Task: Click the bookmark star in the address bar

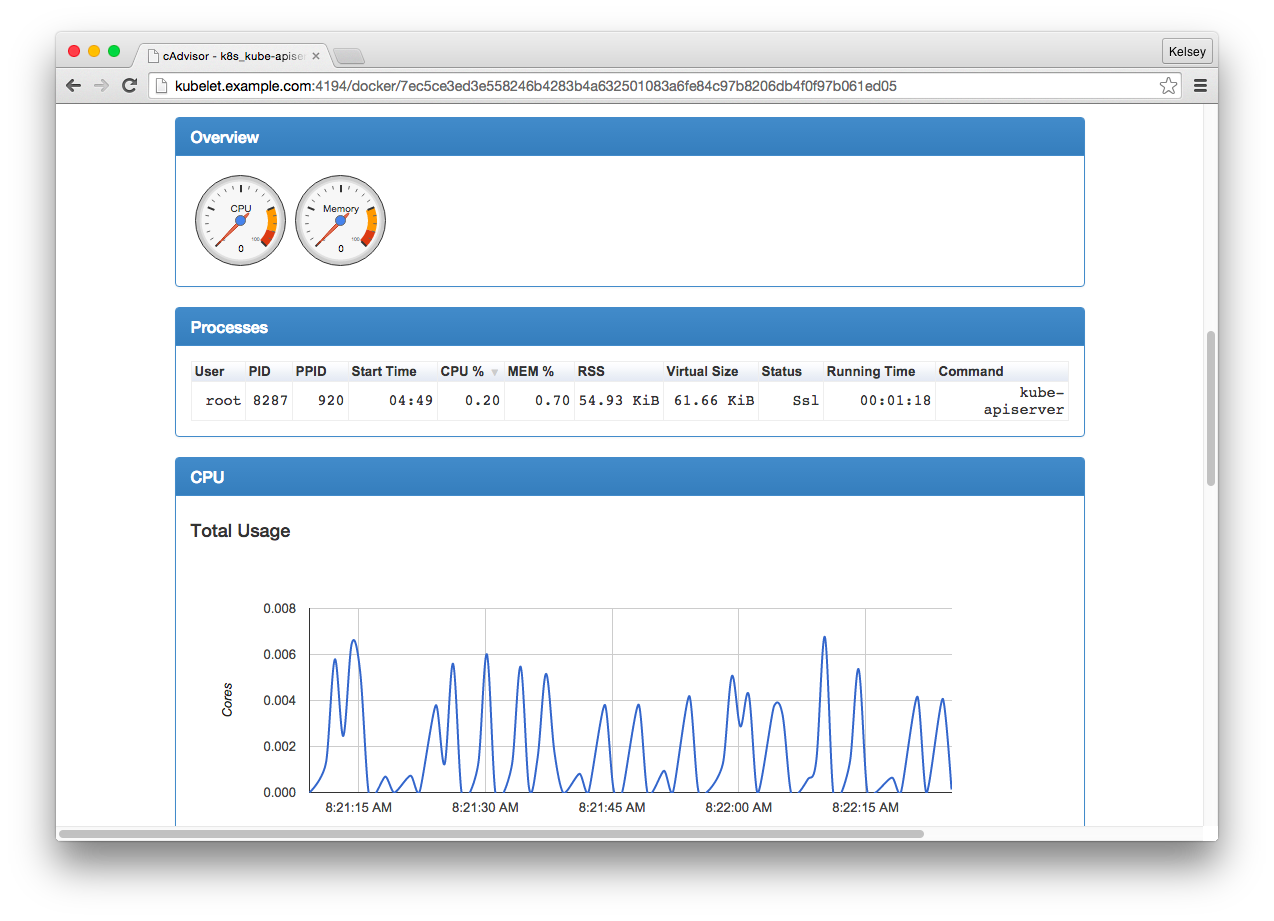Action: pos(1168,86)
